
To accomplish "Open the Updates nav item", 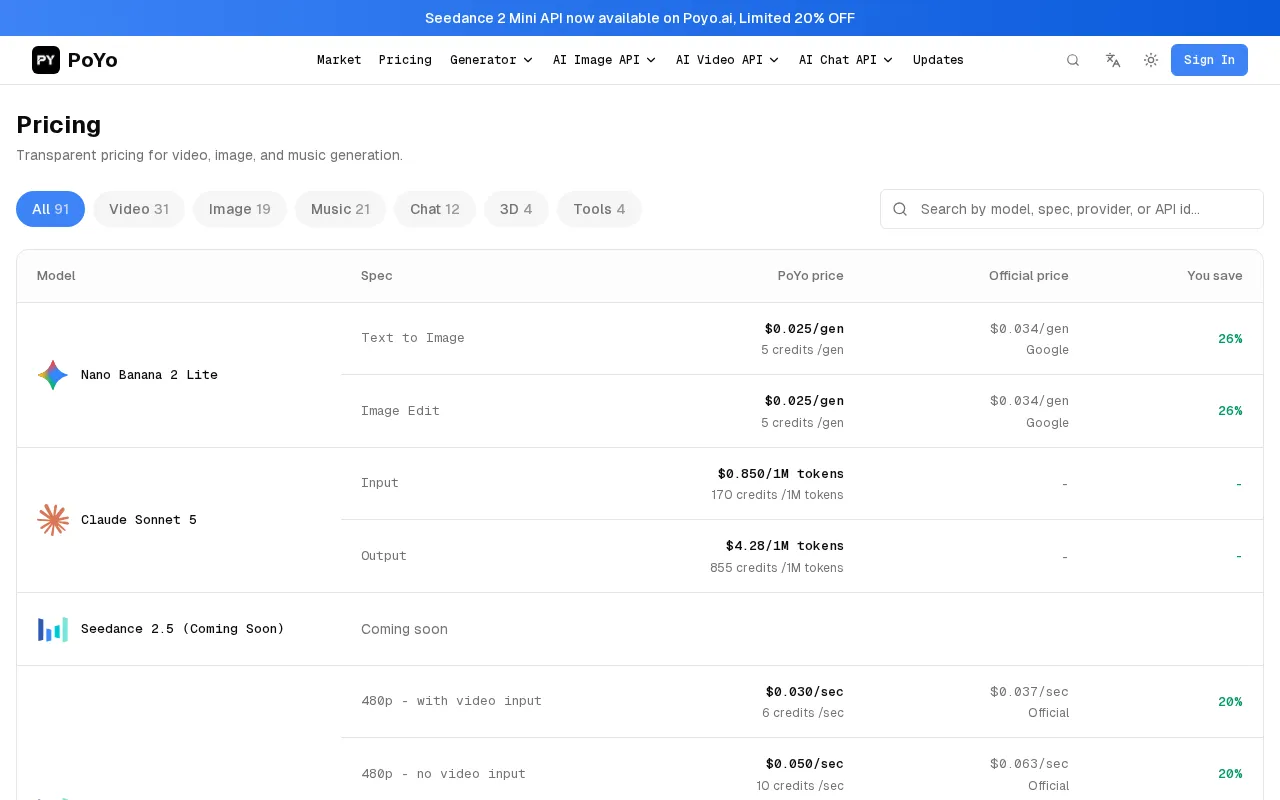I will click(x=938, y=60).
